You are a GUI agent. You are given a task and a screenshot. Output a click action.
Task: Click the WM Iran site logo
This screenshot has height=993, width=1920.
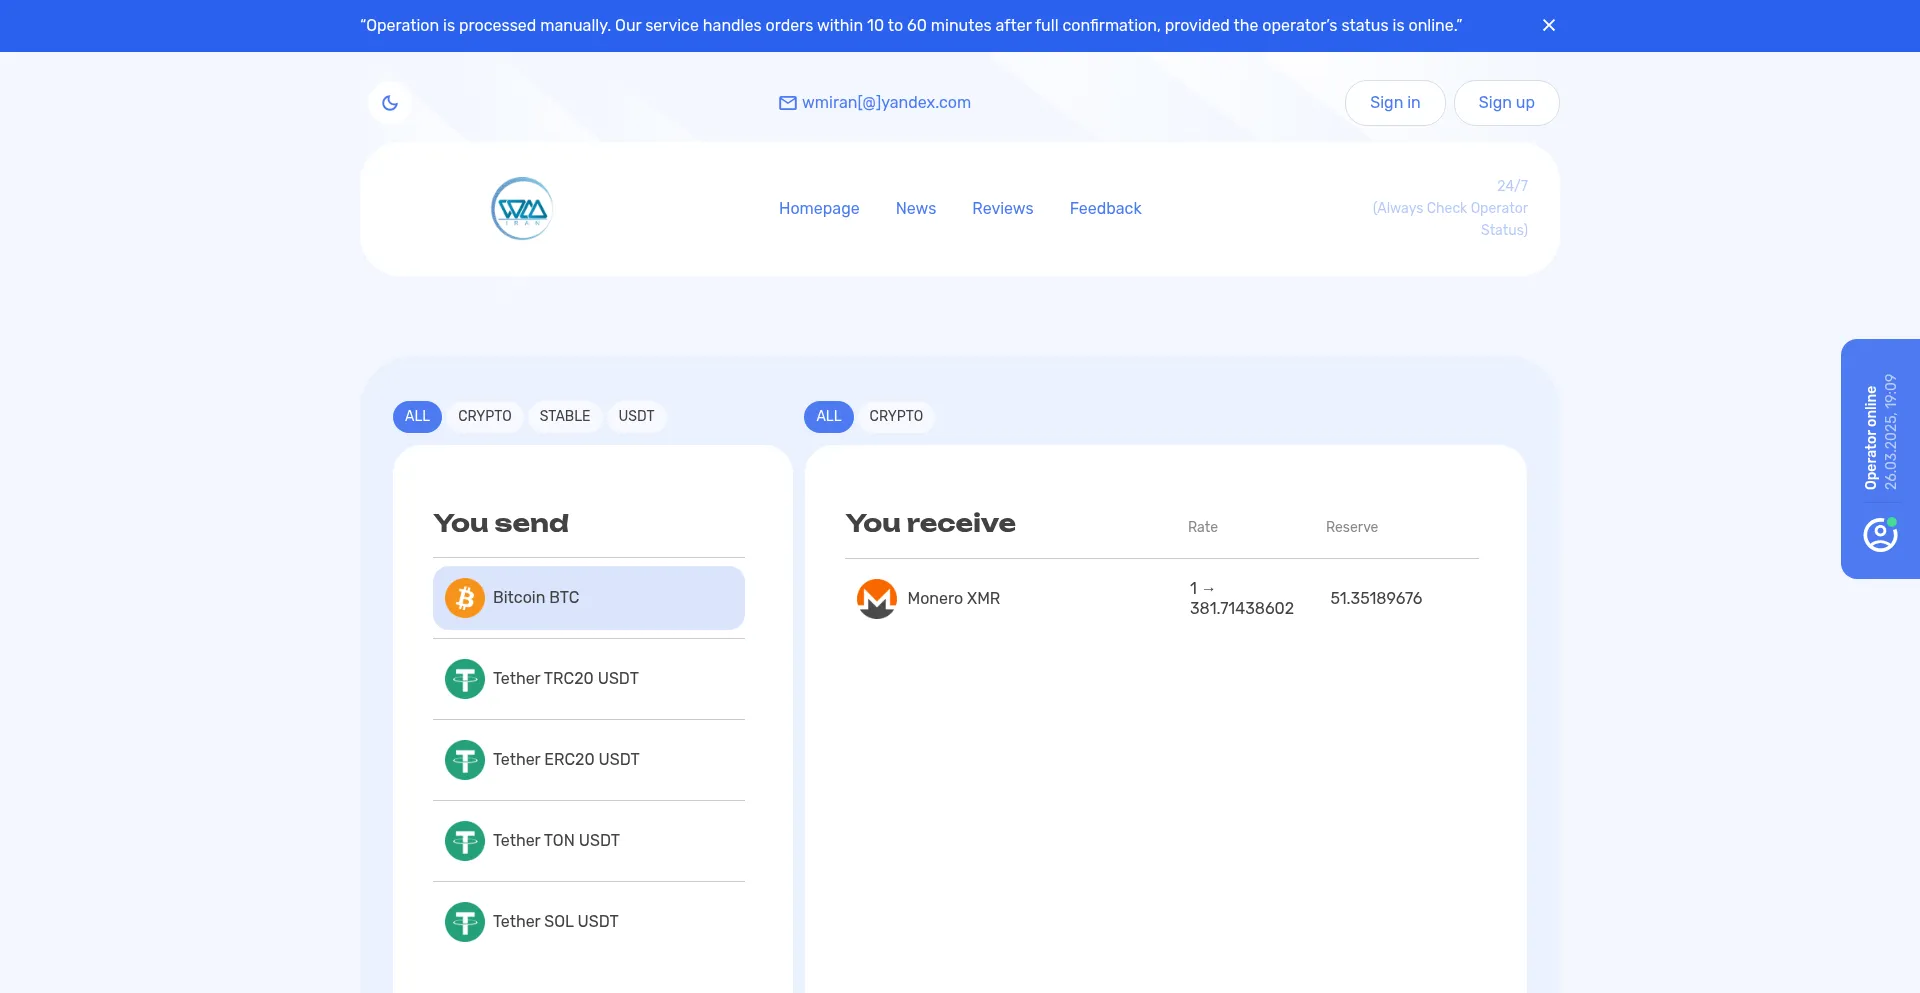click(522, 209)
